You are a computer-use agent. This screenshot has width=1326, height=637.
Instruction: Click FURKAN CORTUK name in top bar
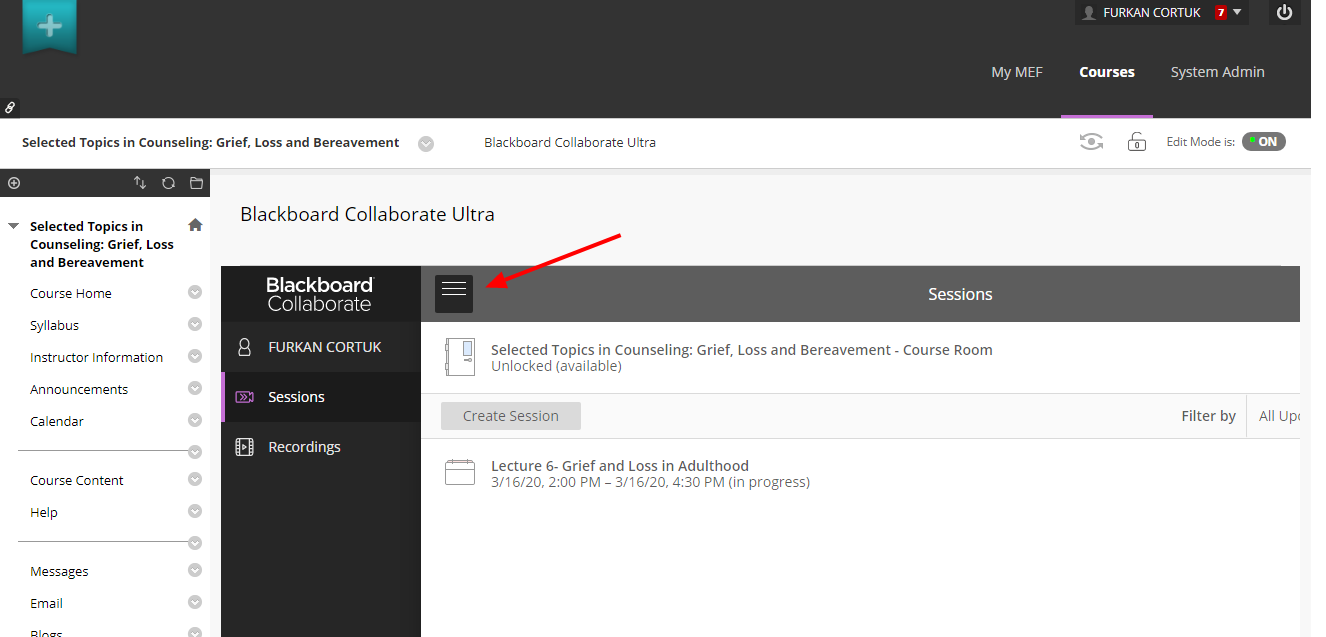click(1151, 13)
